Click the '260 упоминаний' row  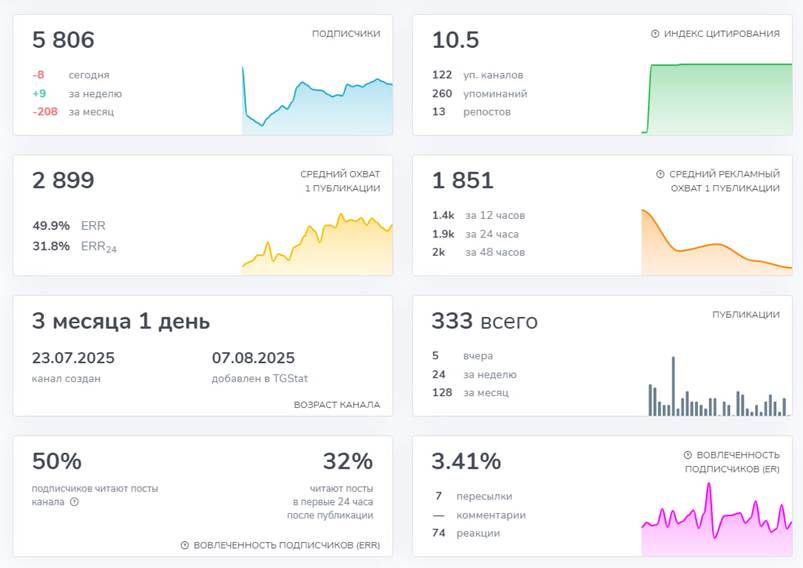pos(479,93)
